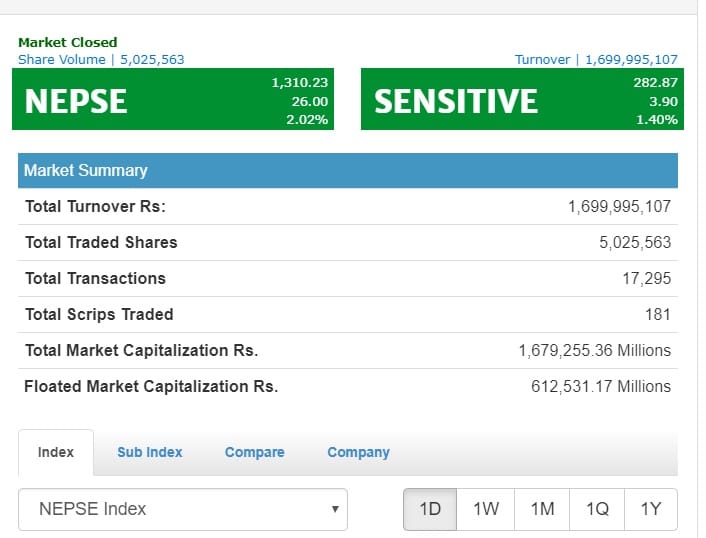
Task: Click the Total Transactions row
Action: coord(348,278)
